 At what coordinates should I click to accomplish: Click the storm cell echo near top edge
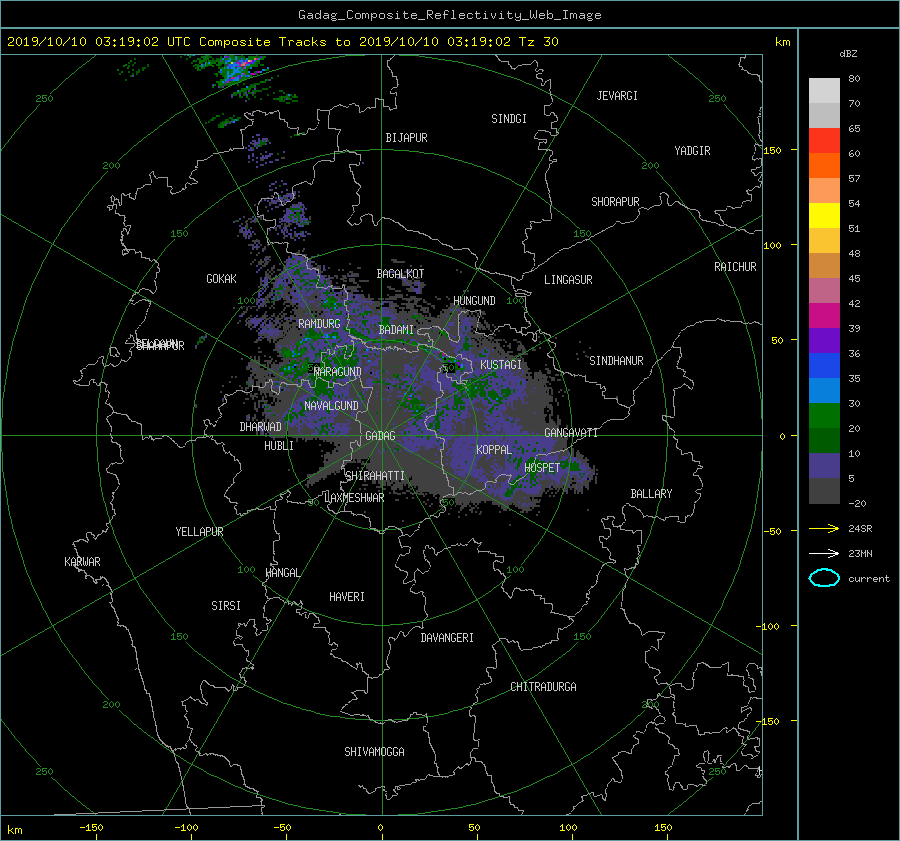(x=238, y=70)
